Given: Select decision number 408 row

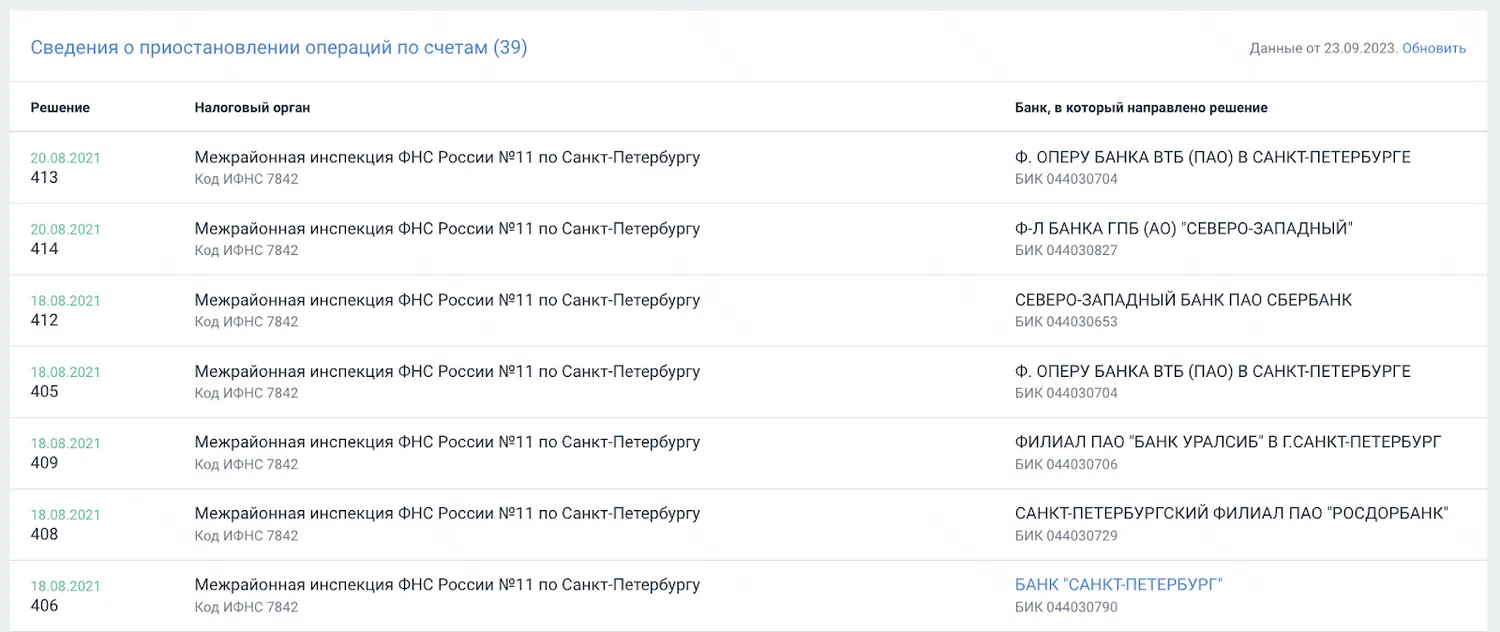Looking at the screenshot, I should click(x=748, y=524).
